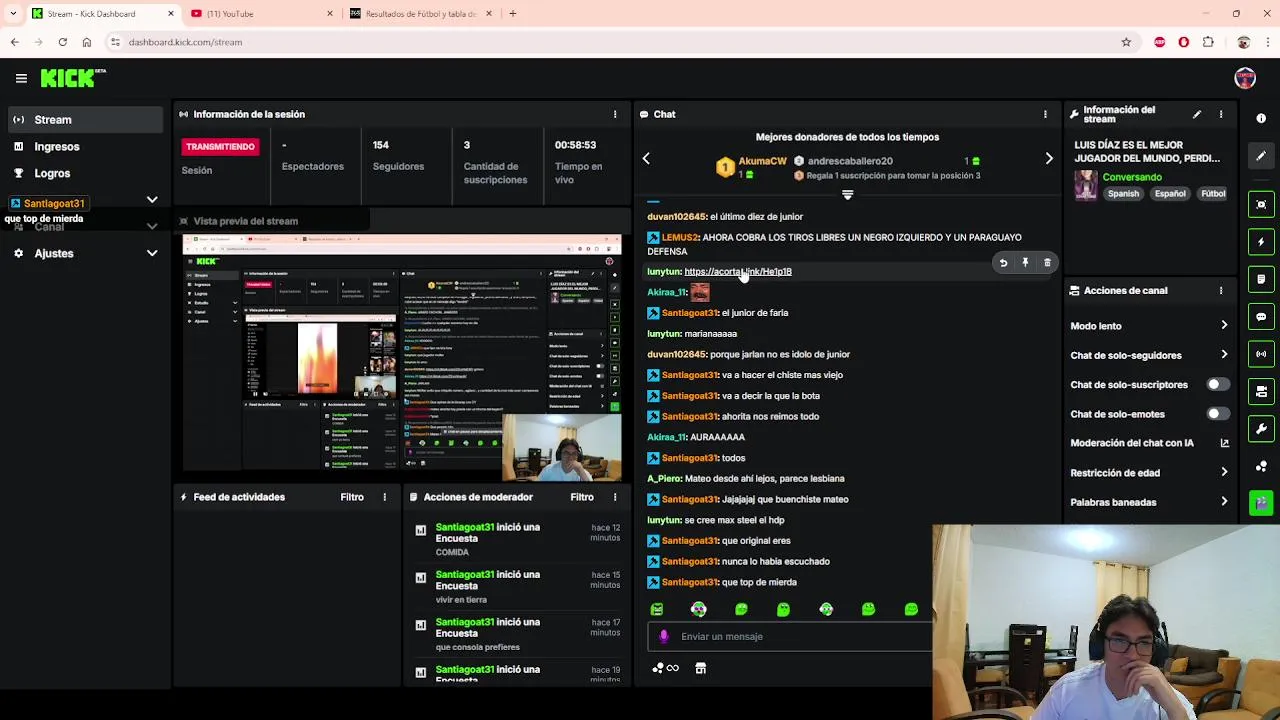Reply to lunytun's link chat message
Viewport: 1280px width, 720px height.
pyautogui.click(x=1003, y=262)
